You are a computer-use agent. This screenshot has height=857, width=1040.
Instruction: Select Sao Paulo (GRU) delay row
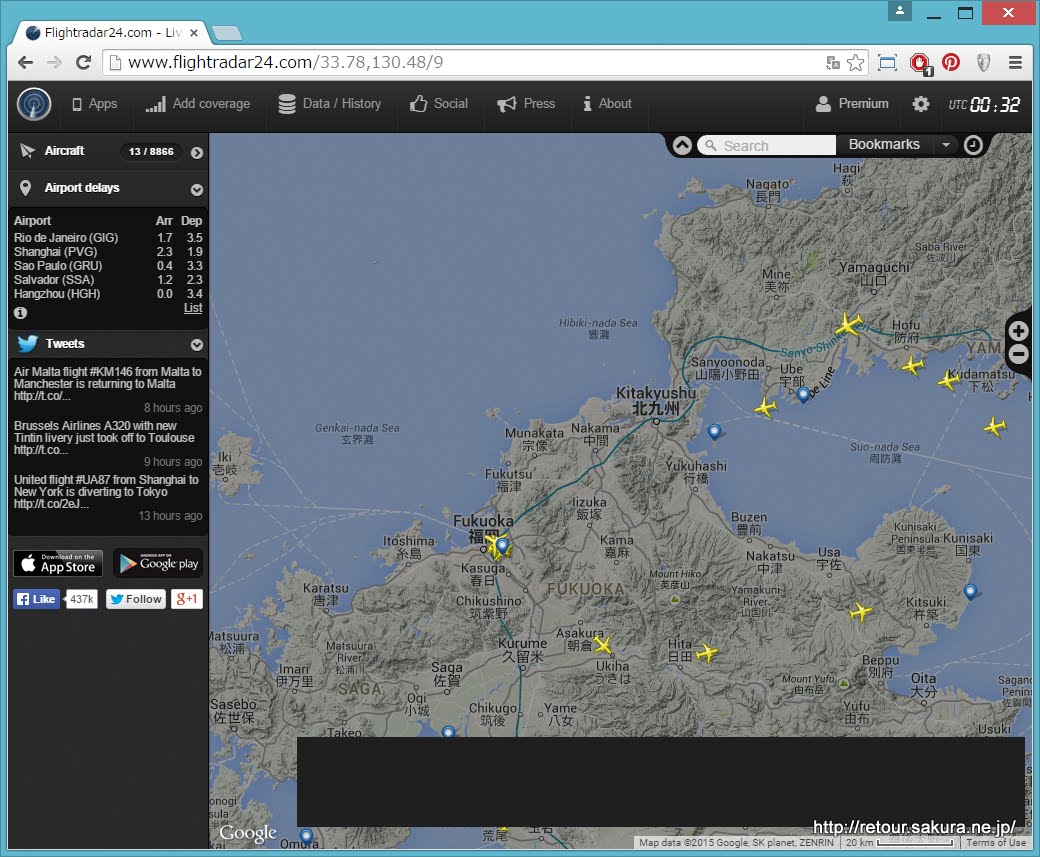[x=108, y=265]
